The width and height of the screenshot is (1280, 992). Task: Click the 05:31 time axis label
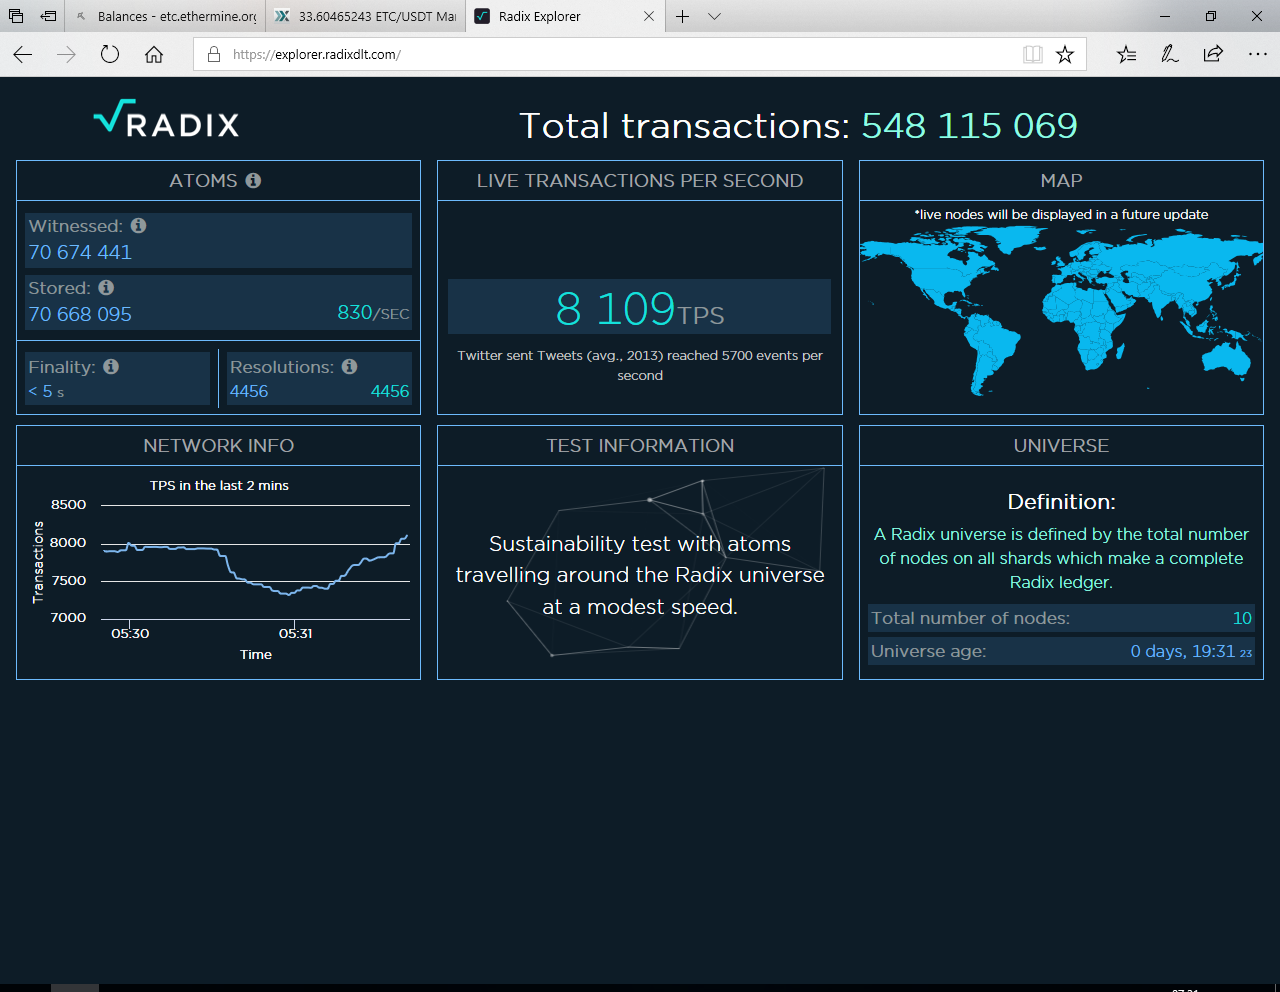tap(295, 633)
